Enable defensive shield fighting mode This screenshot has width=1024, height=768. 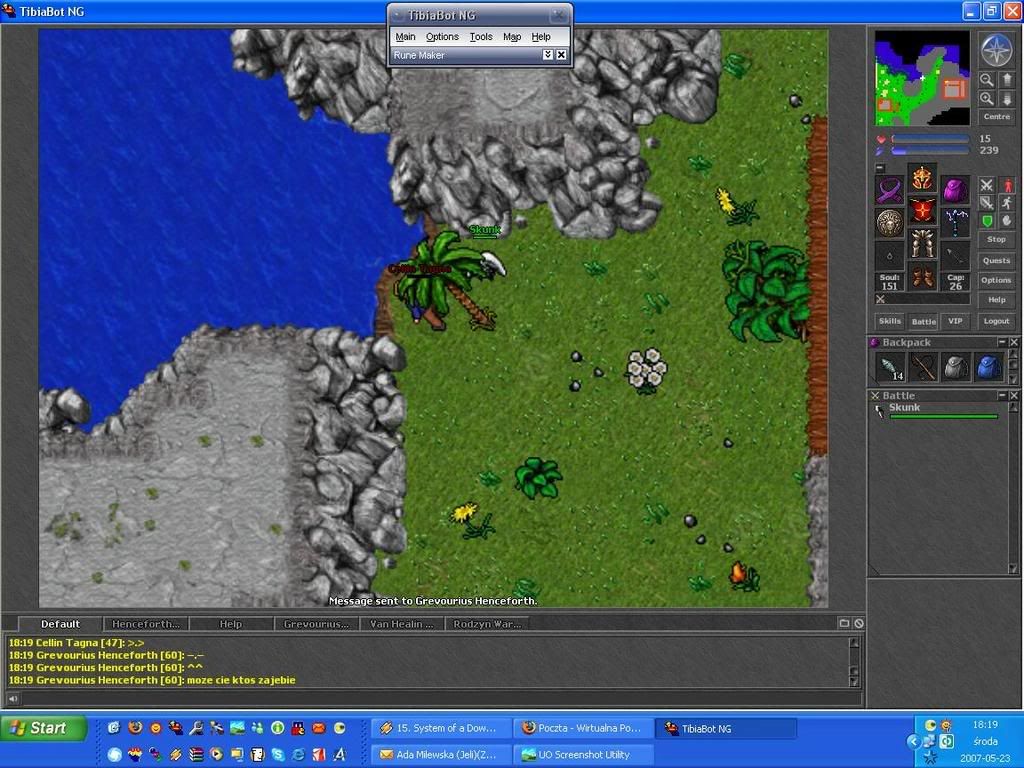click(987, 221)
